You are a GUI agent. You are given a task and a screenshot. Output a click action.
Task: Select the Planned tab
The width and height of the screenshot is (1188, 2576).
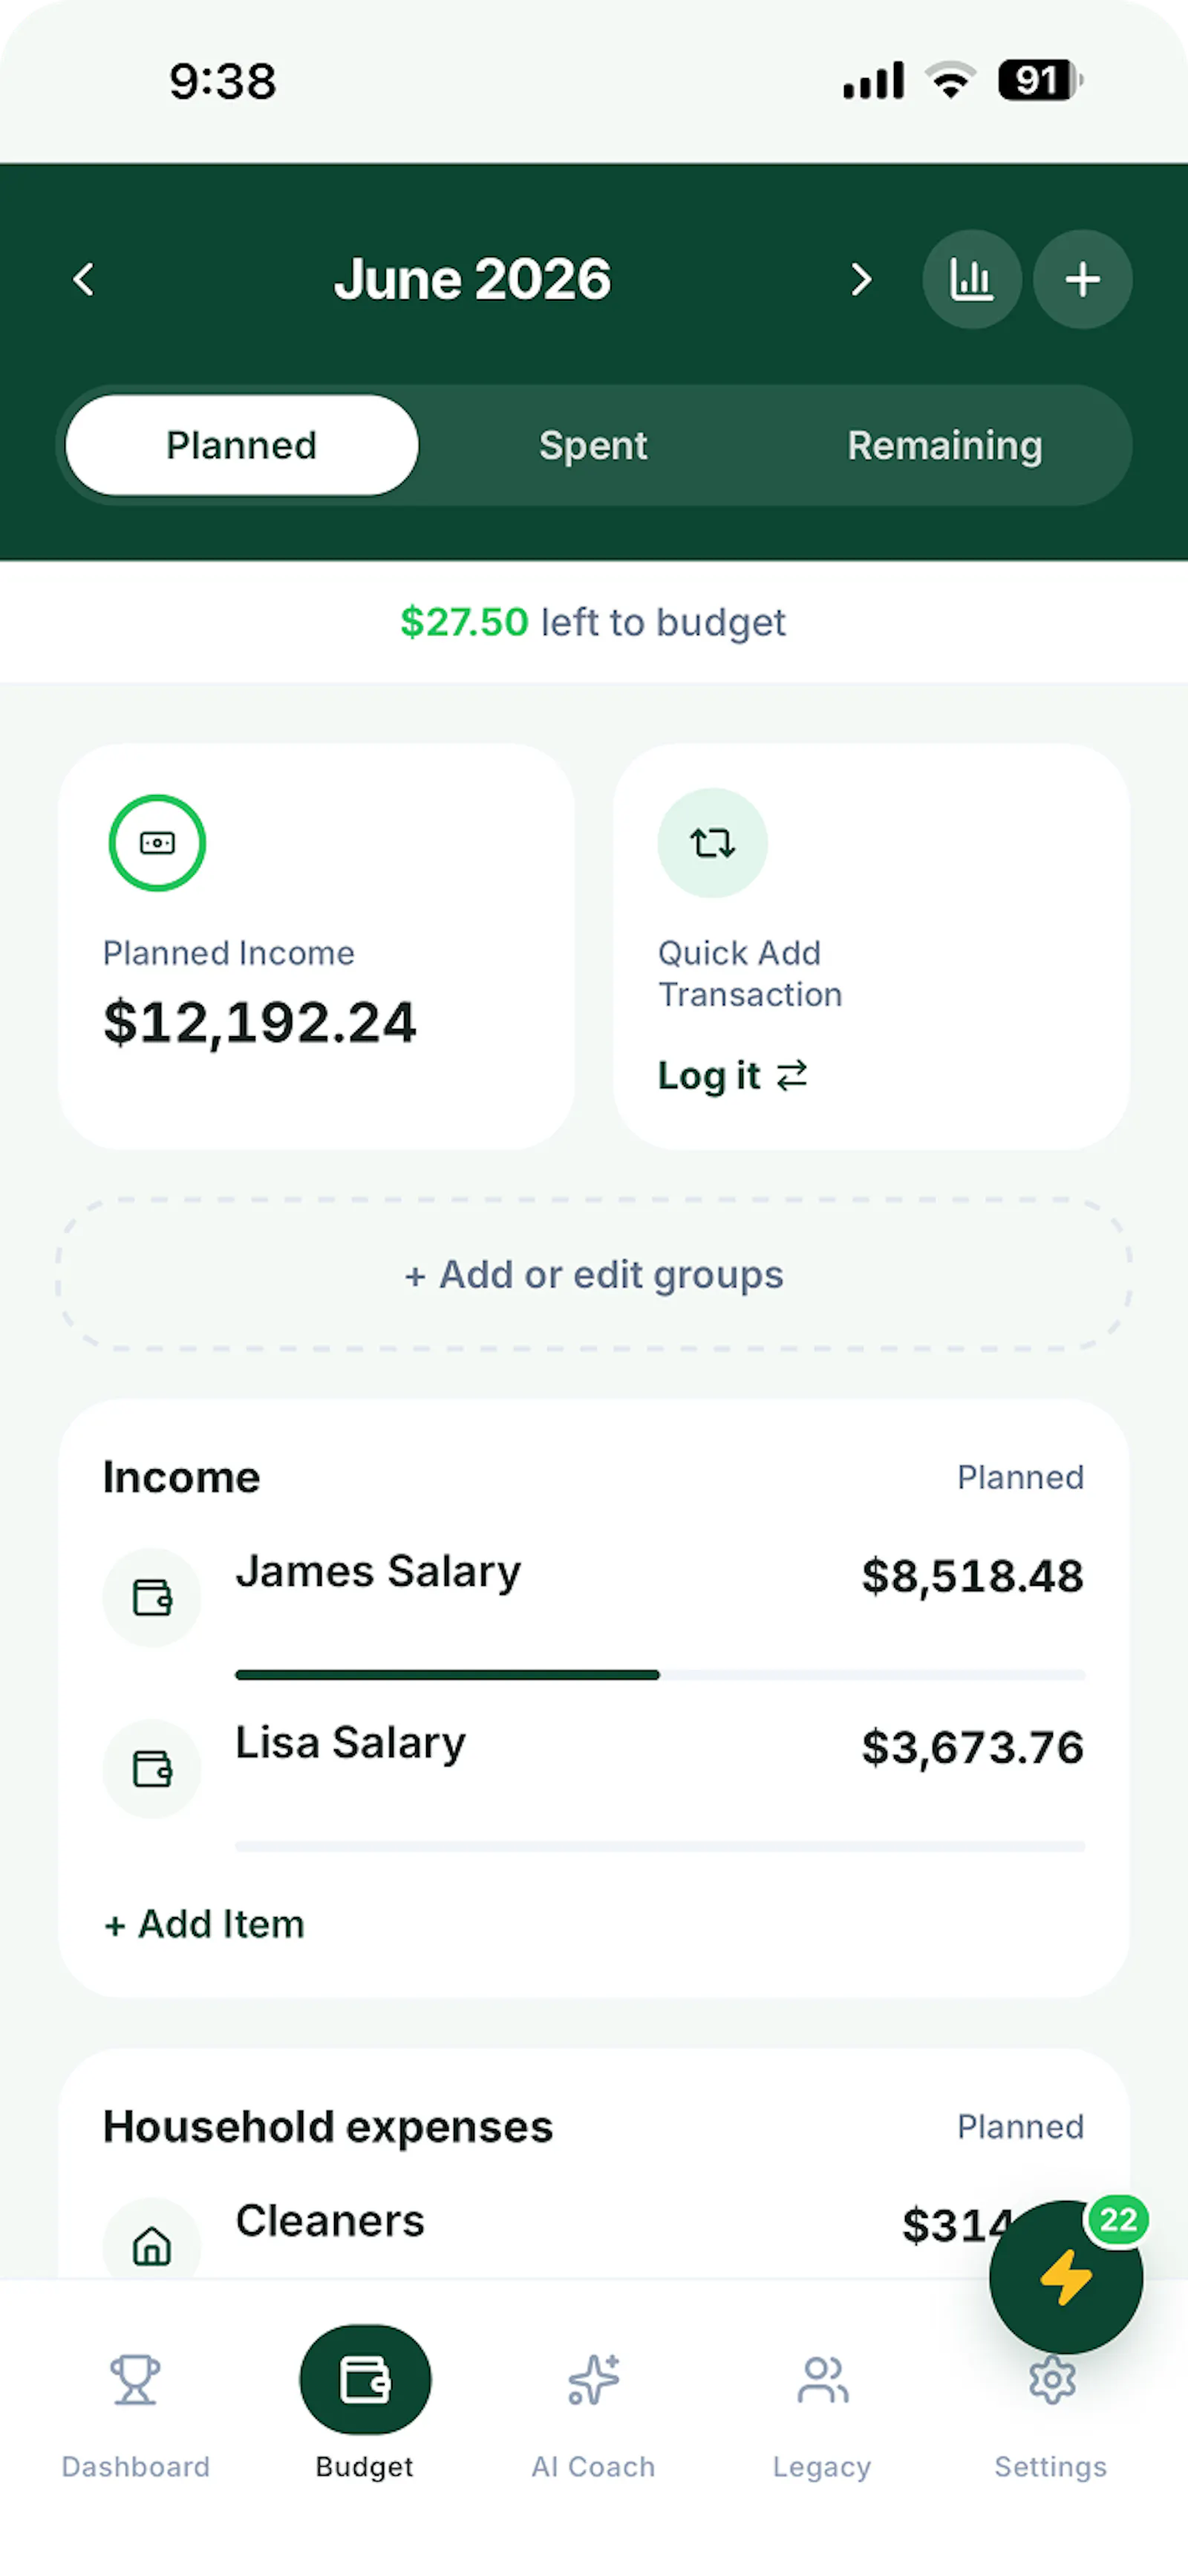[x=242, y=445]
